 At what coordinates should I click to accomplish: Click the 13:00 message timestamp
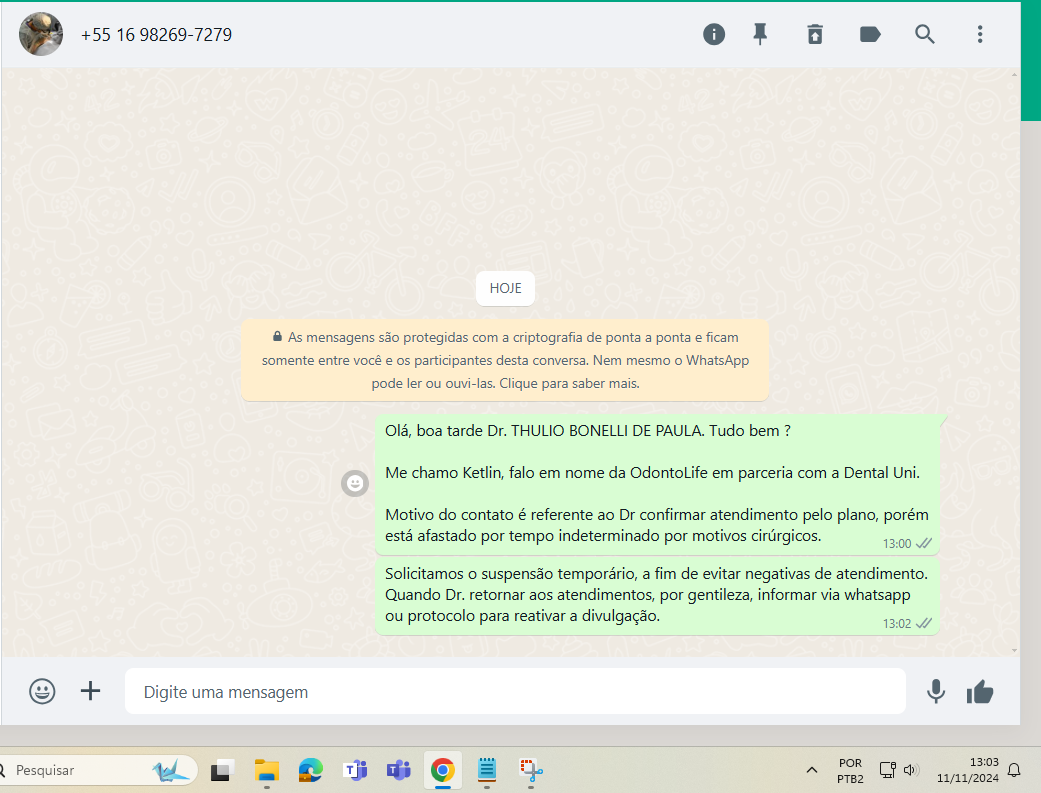tap(896, 543)
